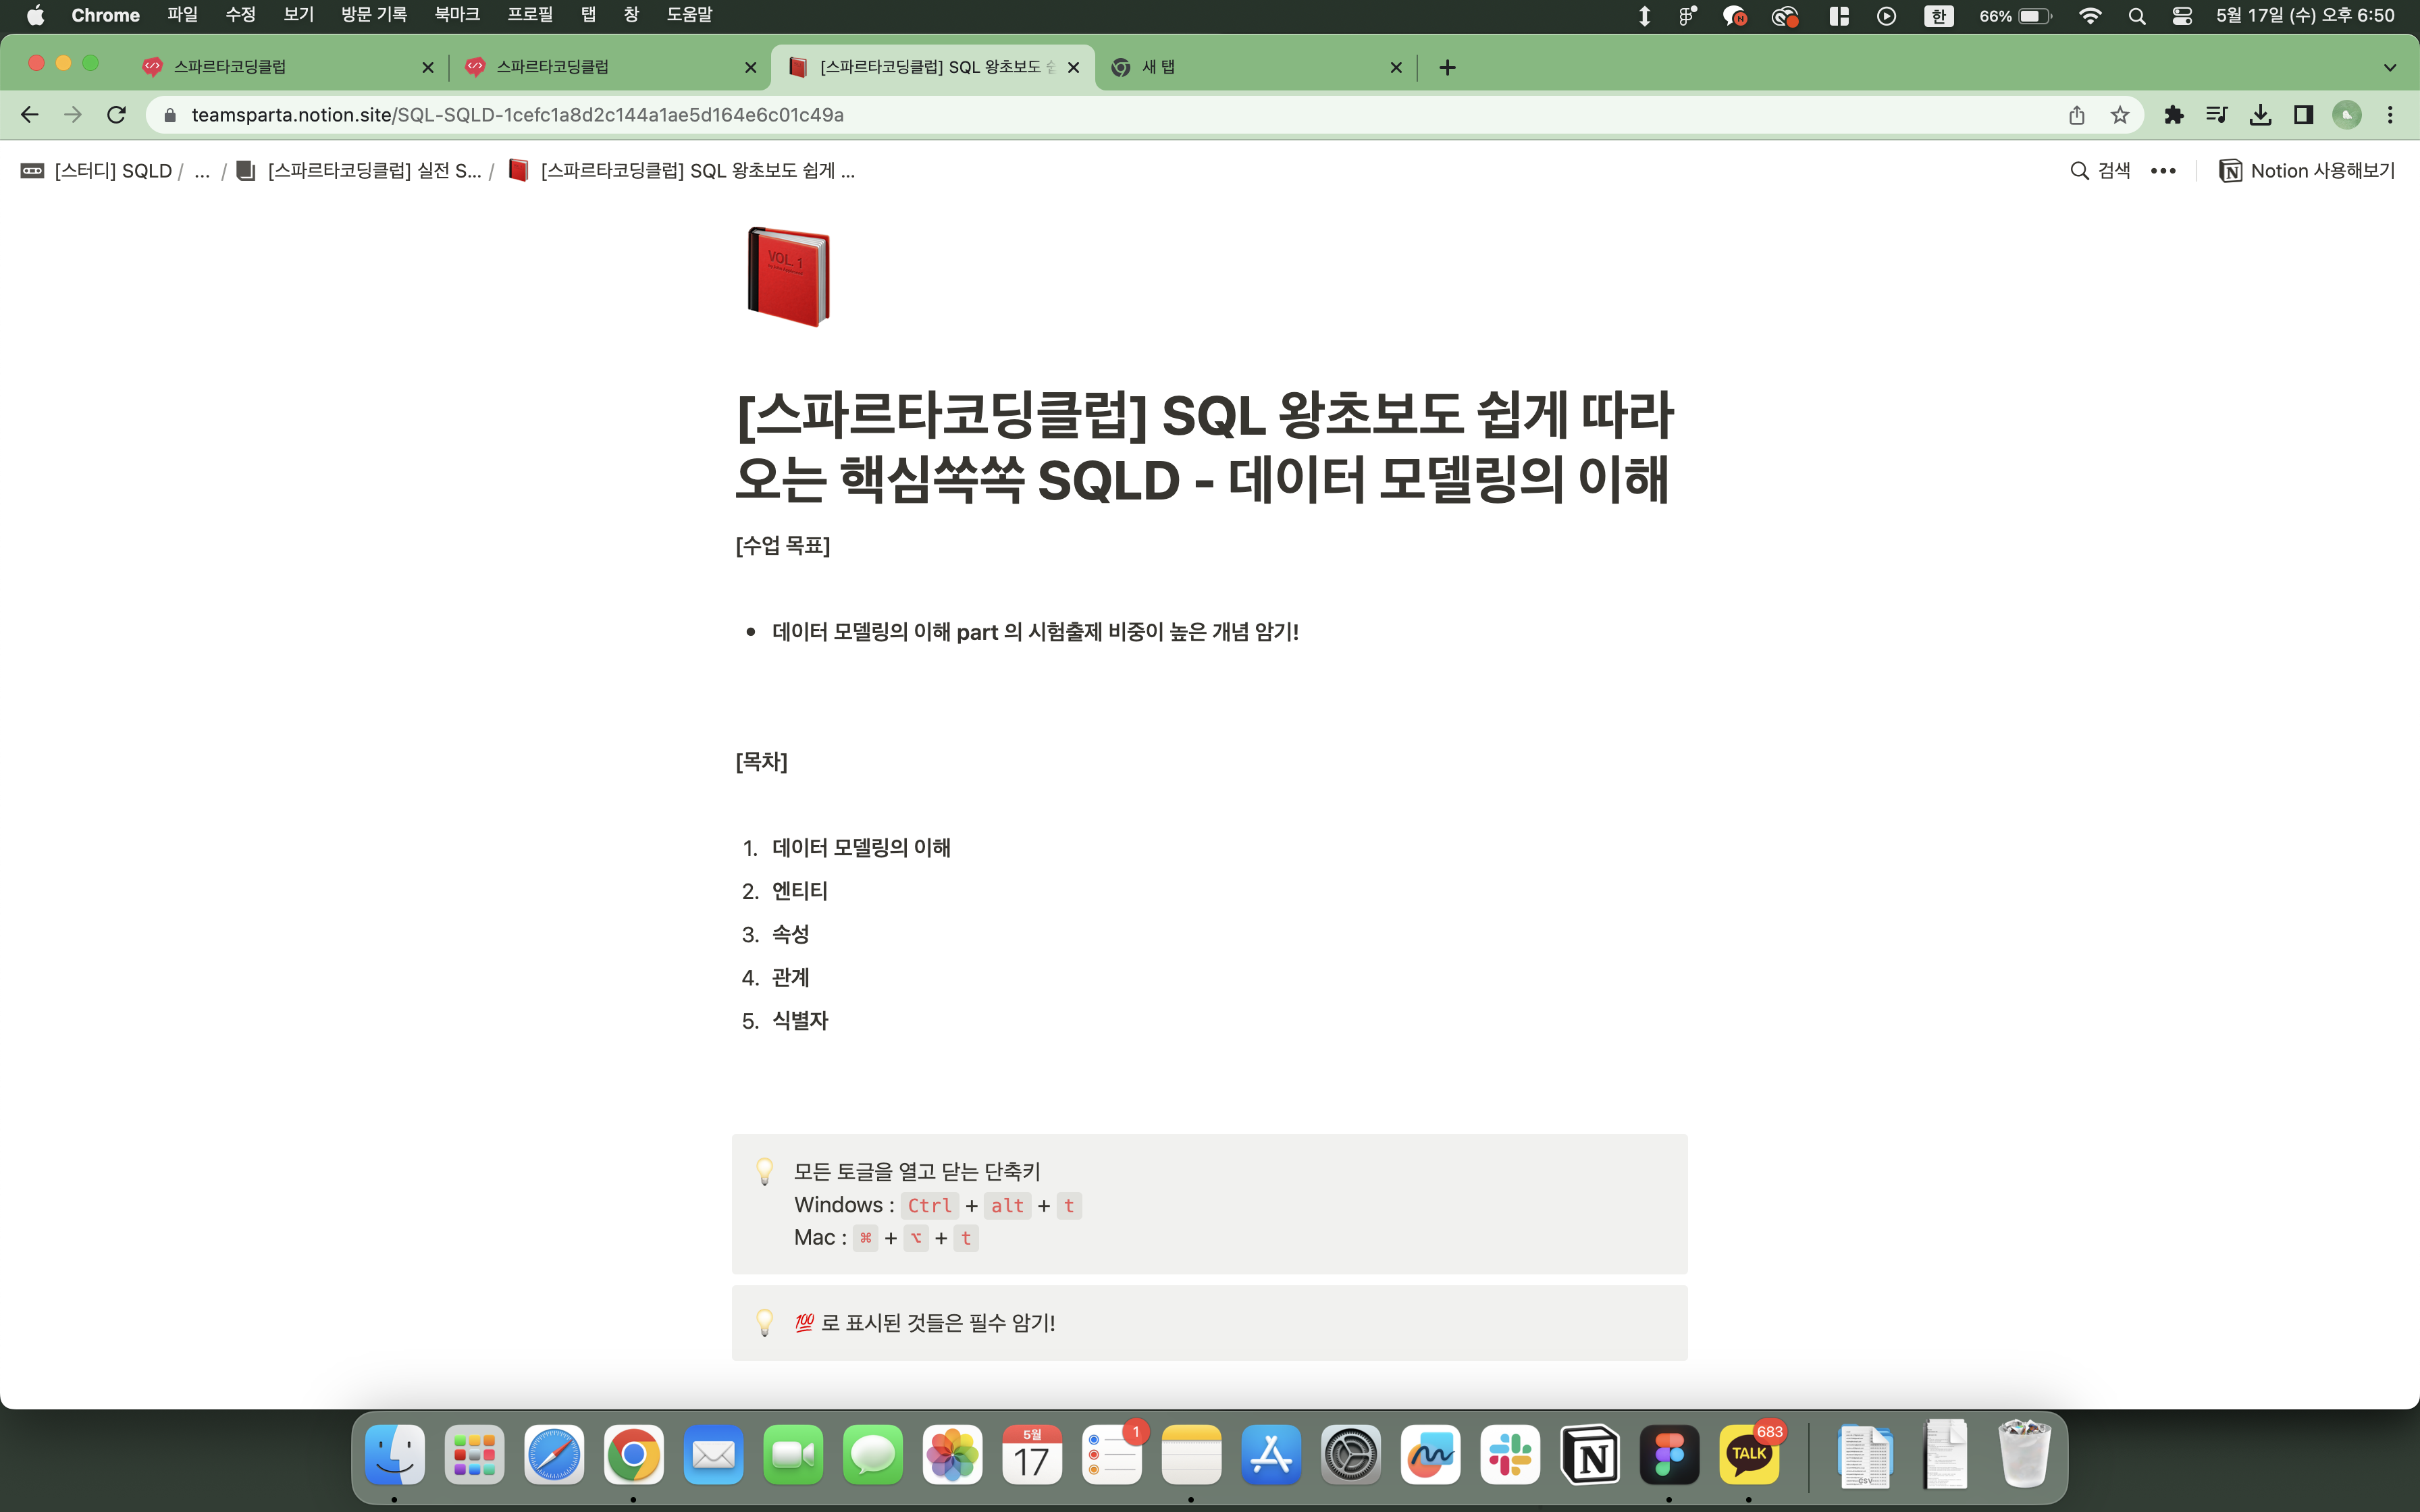The width and height of the screenshot is (2420, 1512).
Task: Expand the tab search chevron
Action: click(2390, 67)
